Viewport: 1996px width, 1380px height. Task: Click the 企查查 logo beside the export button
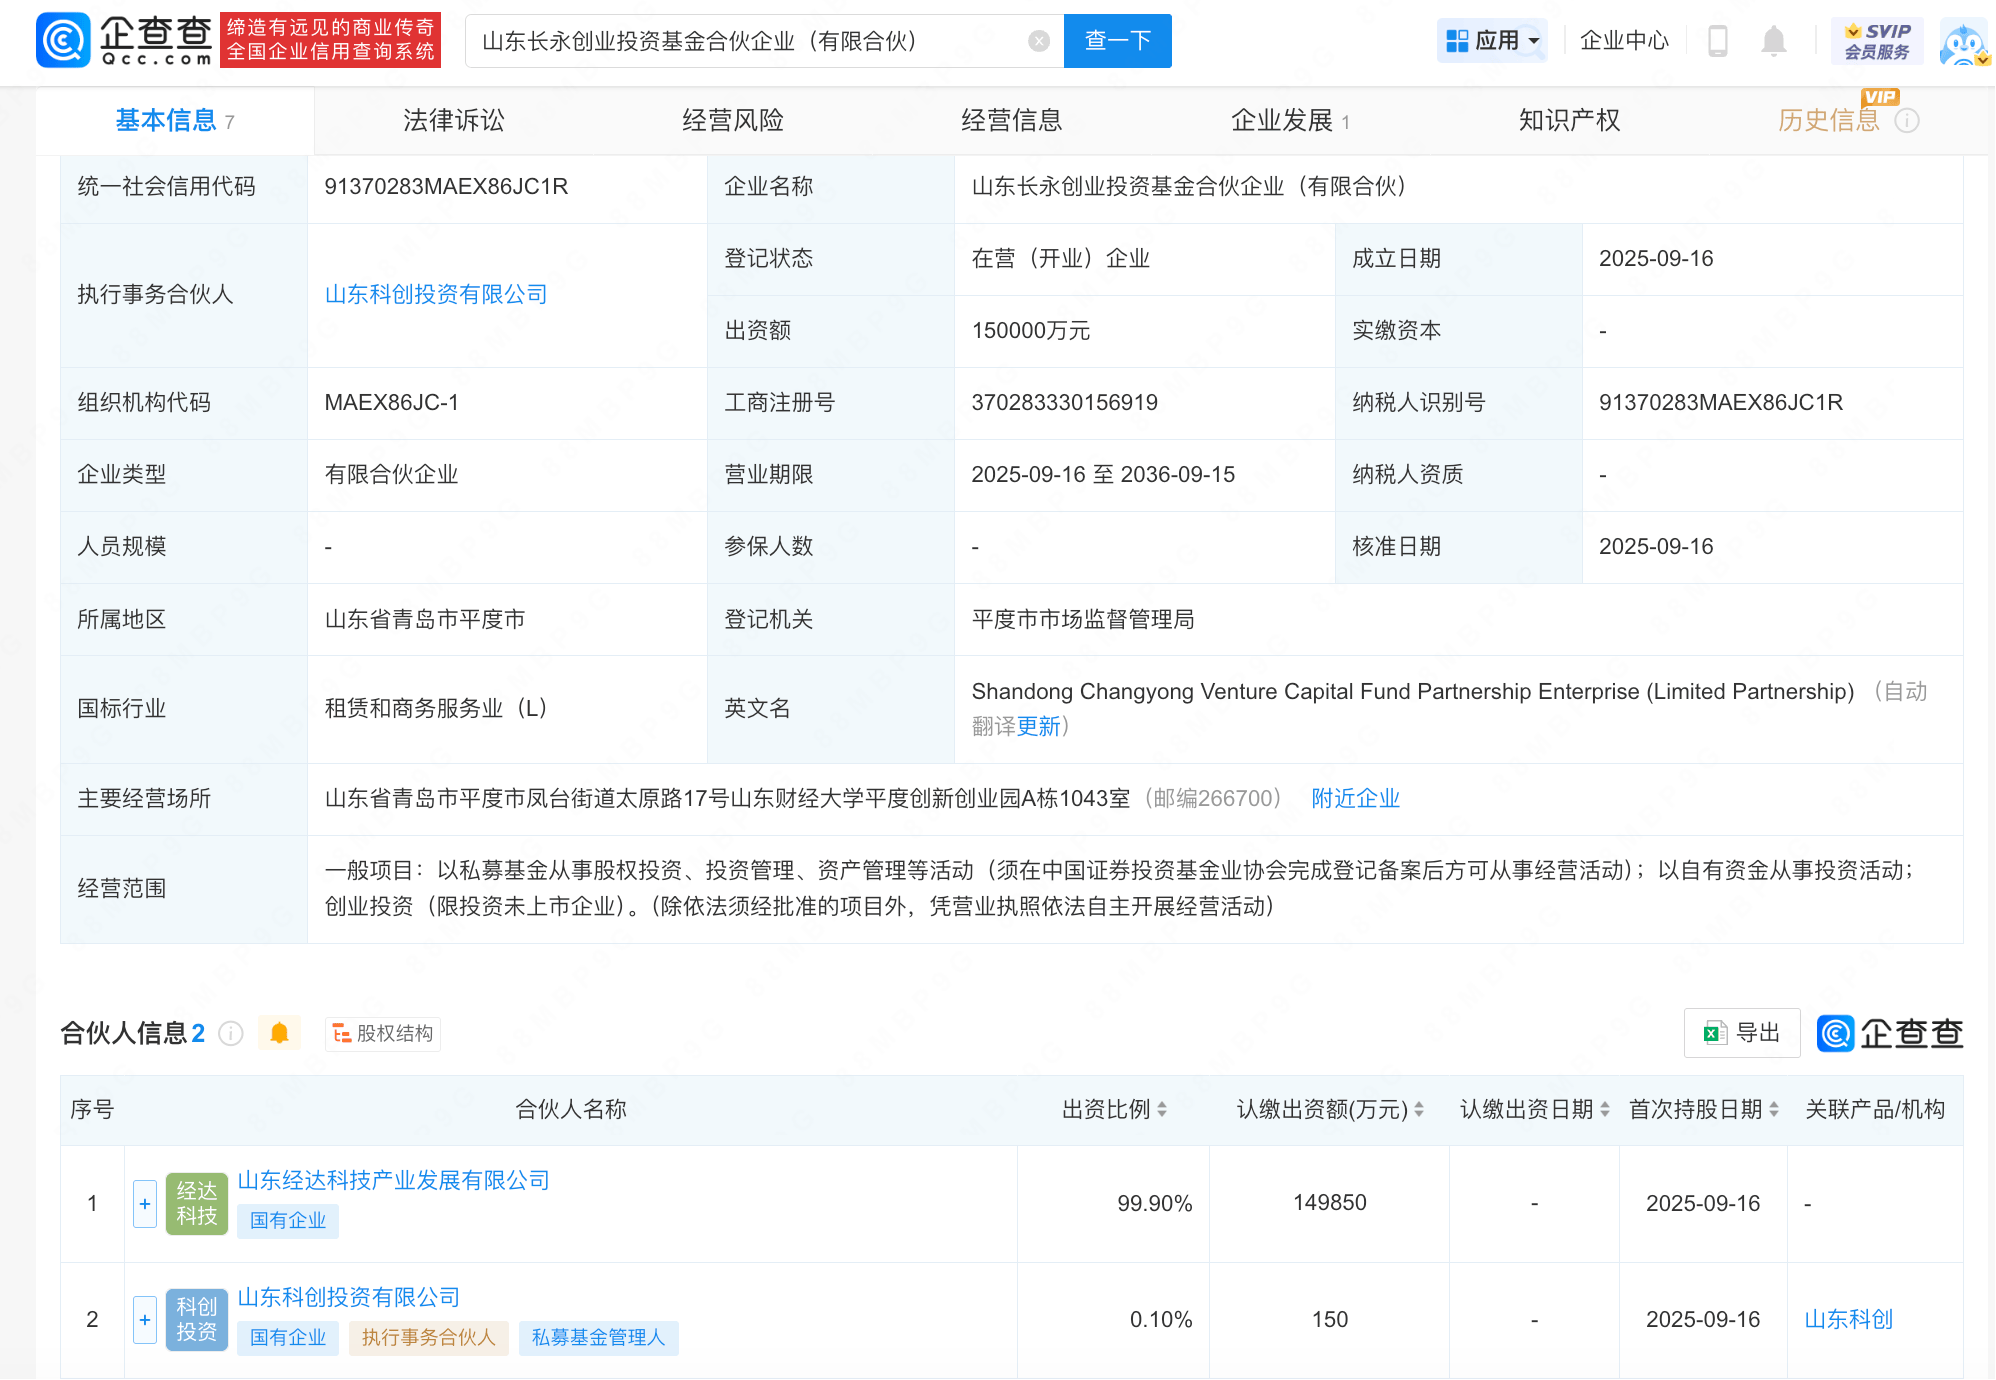tap(1890, 1033)
